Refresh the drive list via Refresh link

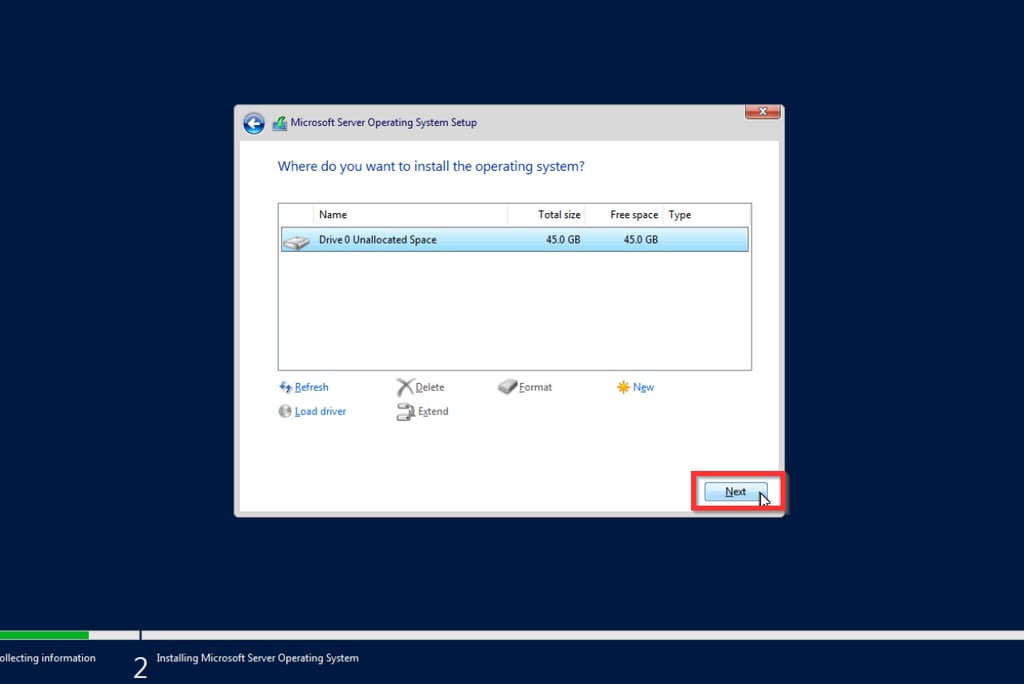[x=312, y=387]
